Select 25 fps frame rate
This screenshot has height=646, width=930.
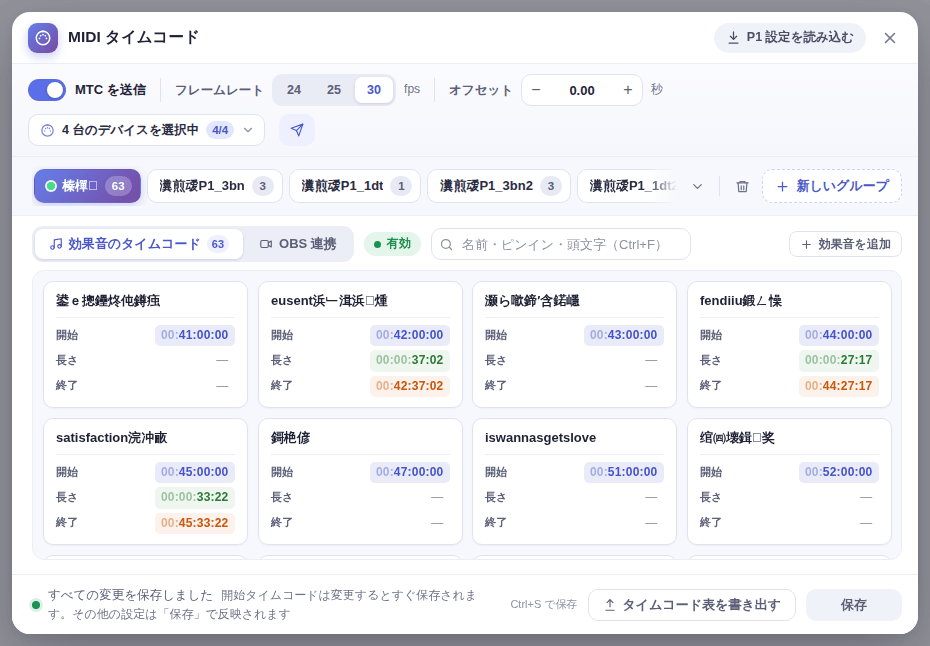pos(334,90)
